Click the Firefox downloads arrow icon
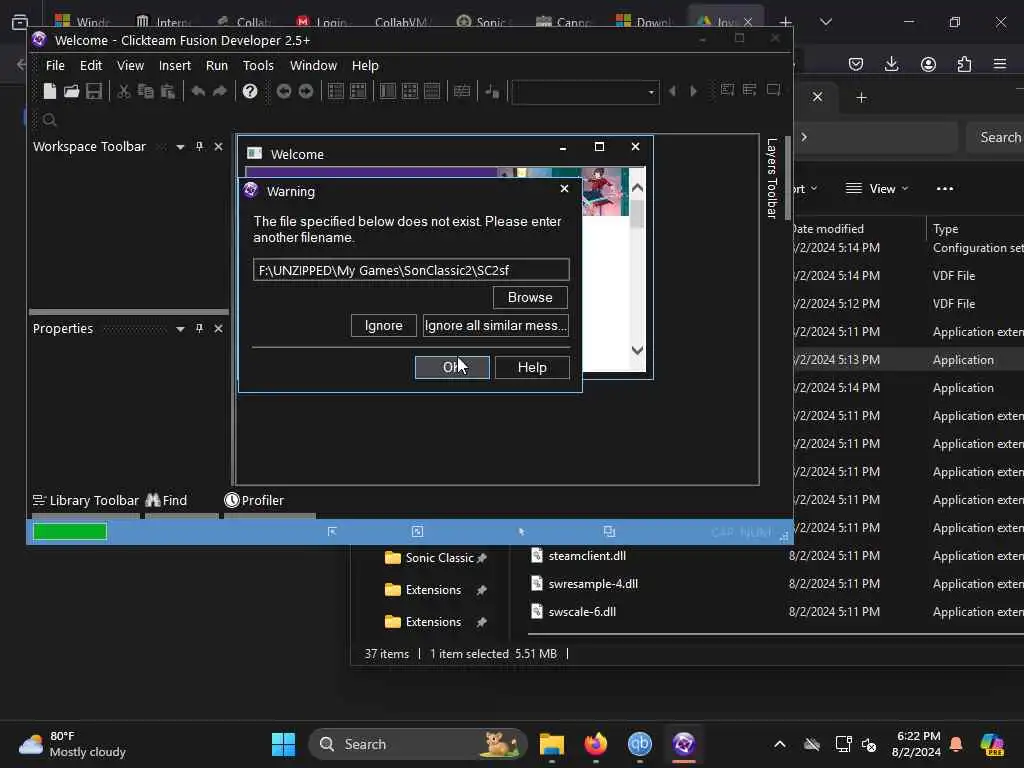Viewport: 1024px width, 768px height. (891, 64)
